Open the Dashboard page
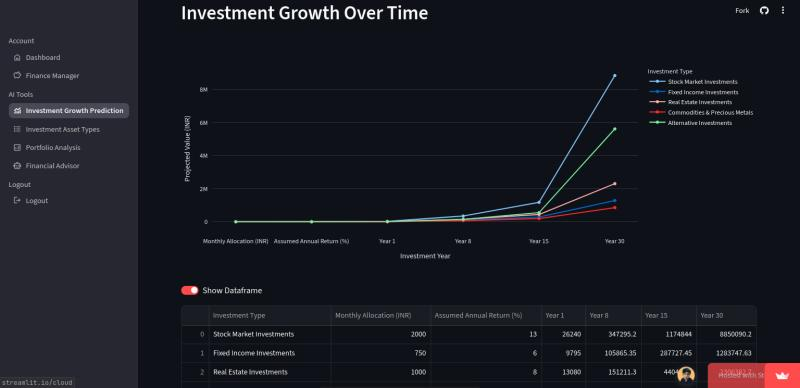 coord(69,58)
